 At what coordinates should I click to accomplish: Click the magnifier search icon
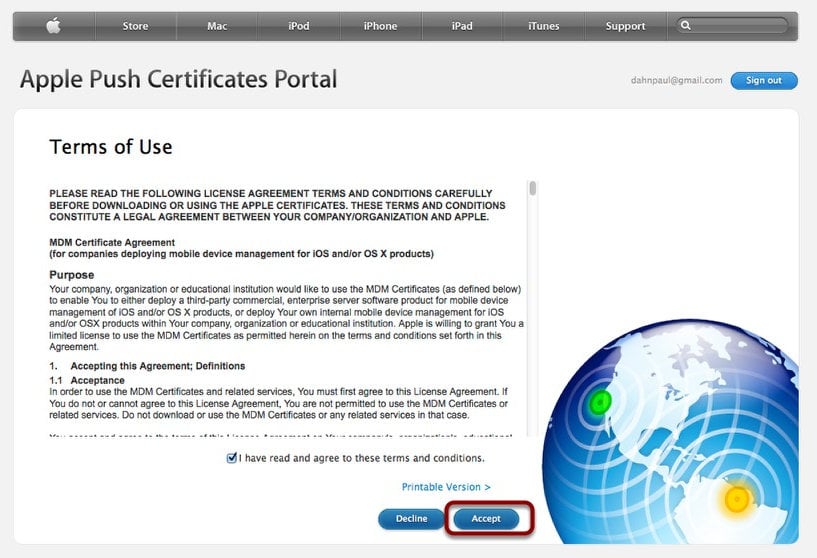pyautogui.click(x=686, y=25)
